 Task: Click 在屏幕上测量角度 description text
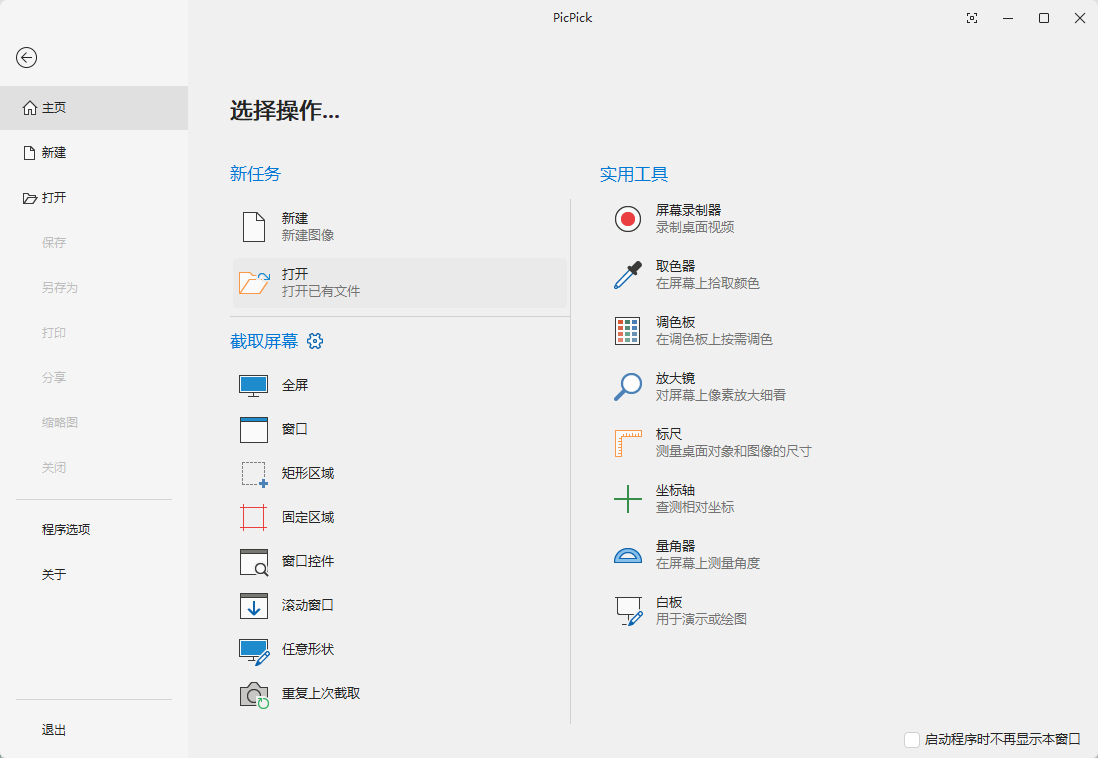click(708, 563)
